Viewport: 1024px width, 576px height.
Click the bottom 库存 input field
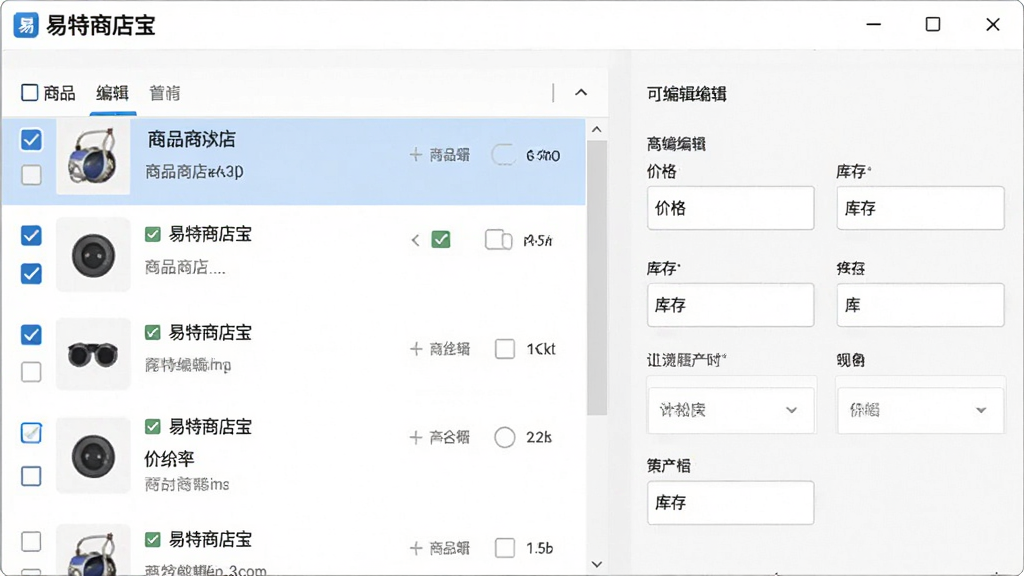[x=730, y=503]
